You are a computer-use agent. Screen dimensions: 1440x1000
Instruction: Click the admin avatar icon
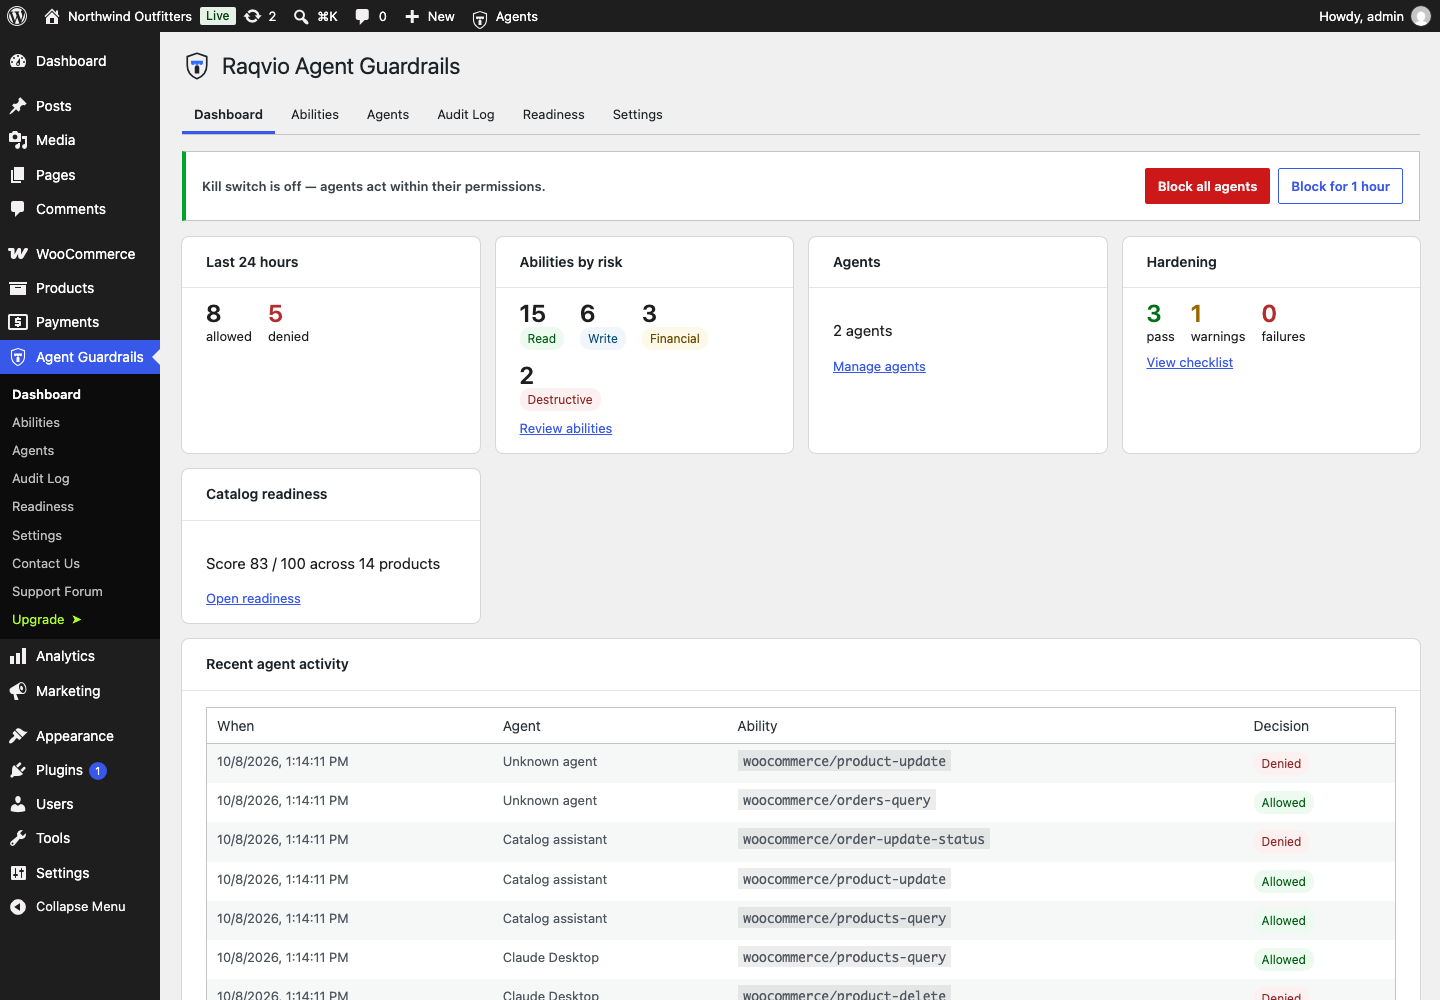click(x=1420, y=16)
